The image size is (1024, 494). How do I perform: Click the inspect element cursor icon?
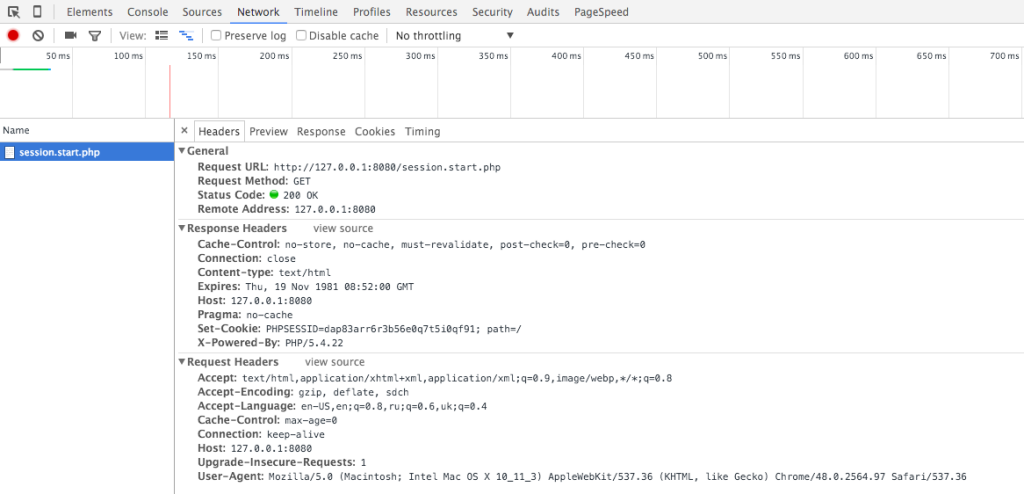click(x=14, y=12)
